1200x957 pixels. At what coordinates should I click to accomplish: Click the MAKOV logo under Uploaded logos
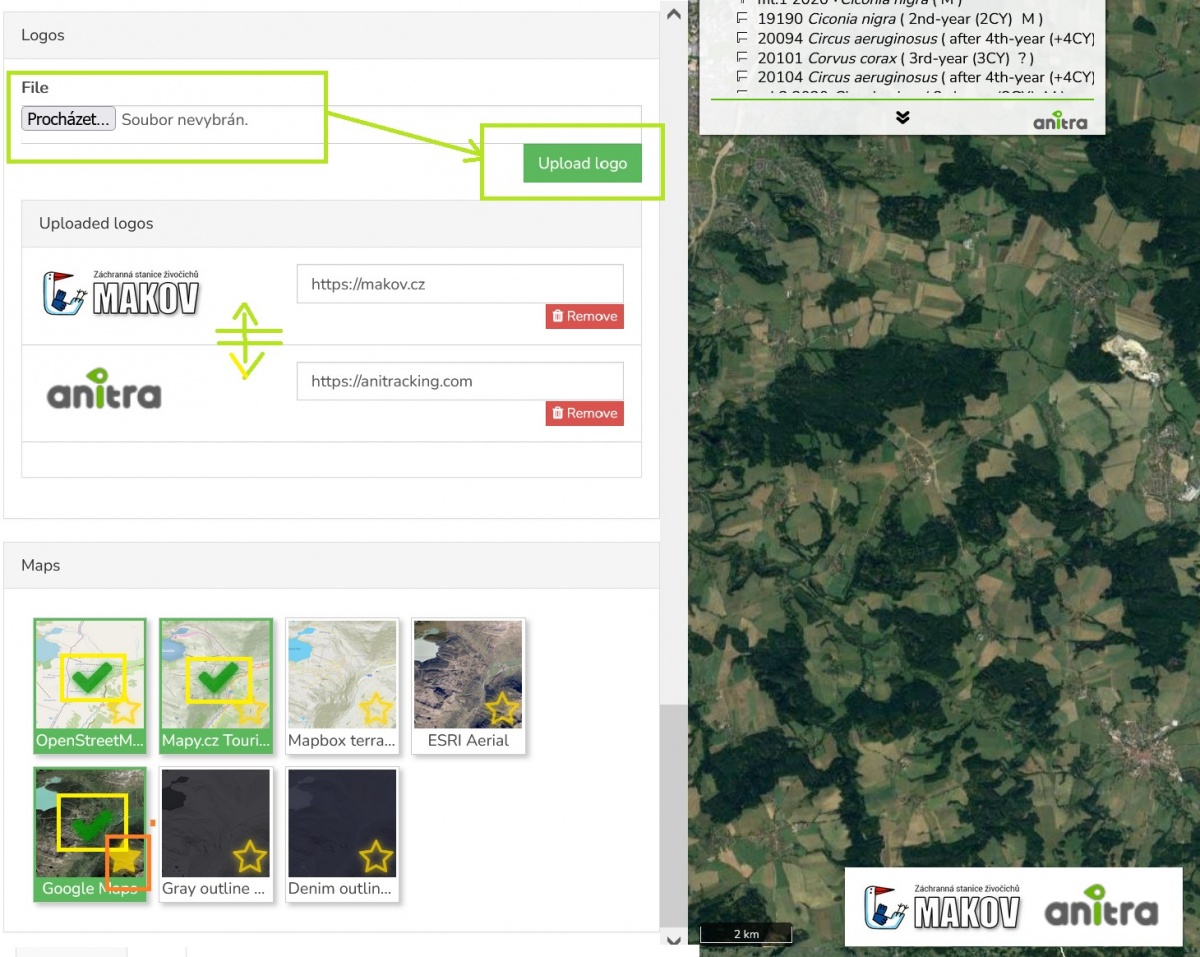(x=120, y=290)
